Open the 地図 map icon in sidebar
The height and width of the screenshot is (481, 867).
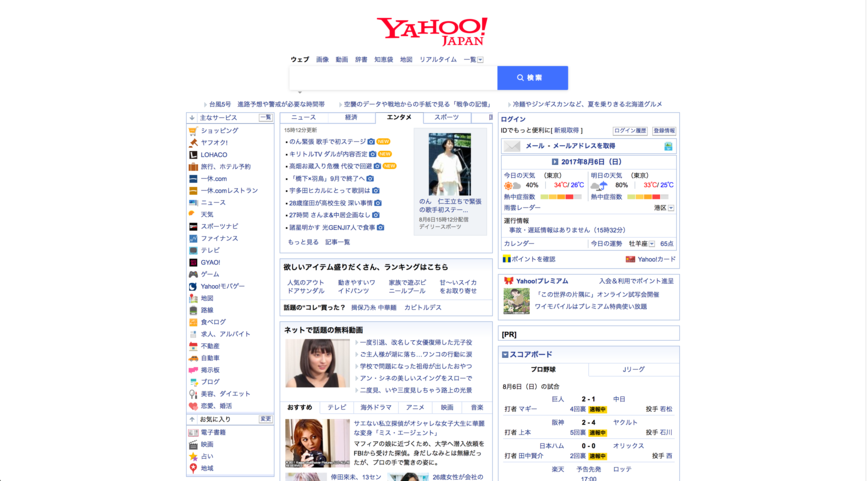pos(193,298)
